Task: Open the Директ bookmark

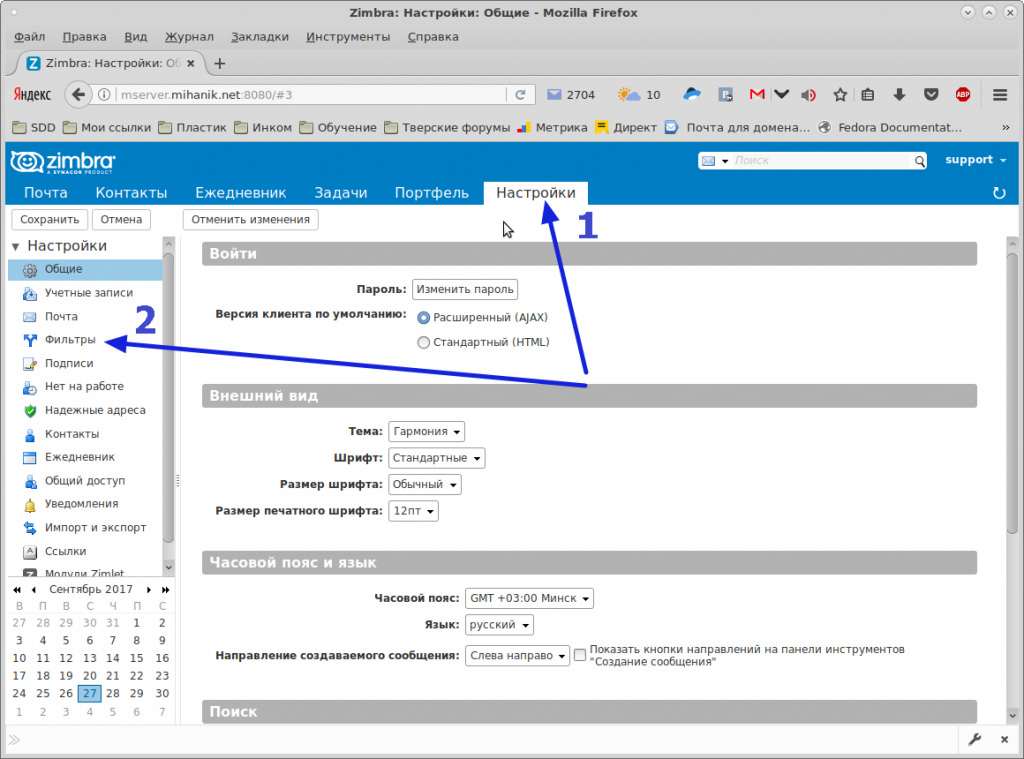Action: 626,127
